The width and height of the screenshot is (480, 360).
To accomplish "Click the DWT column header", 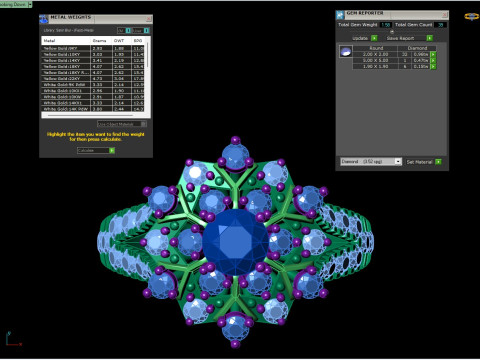I will [122, 41].
